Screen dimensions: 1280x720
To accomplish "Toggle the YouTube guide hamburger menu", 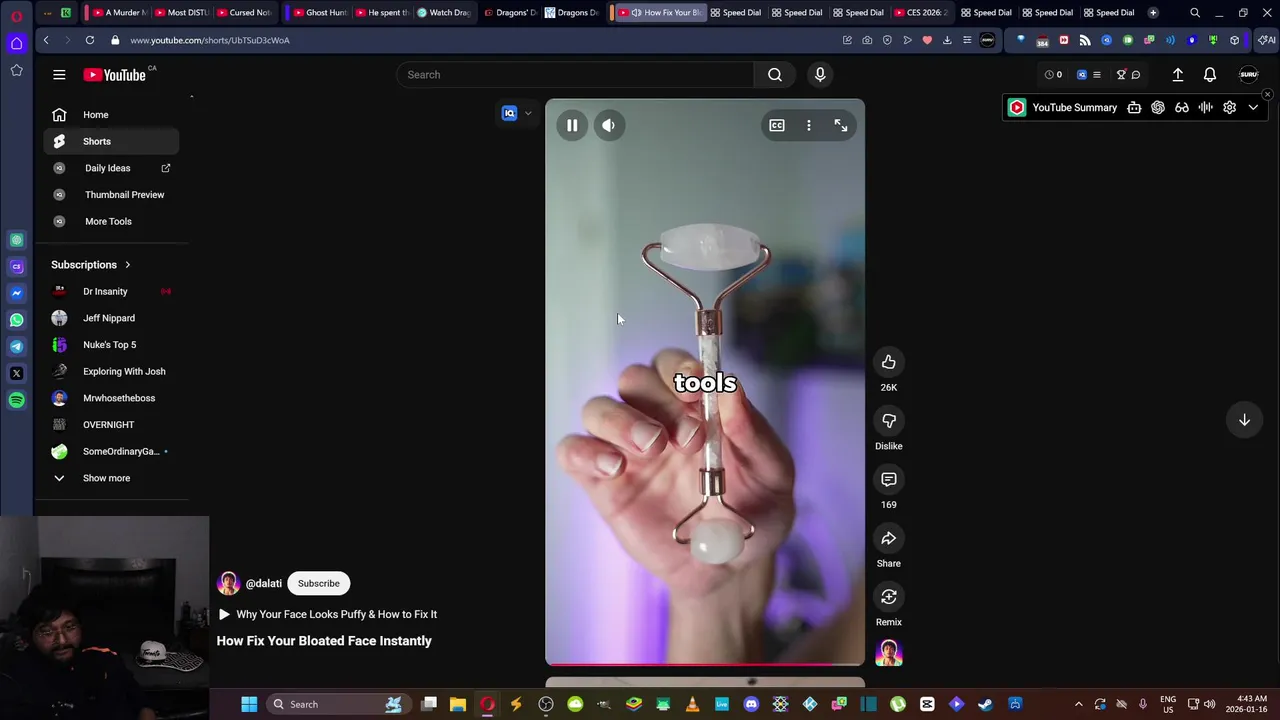I will tap(59, 75).
